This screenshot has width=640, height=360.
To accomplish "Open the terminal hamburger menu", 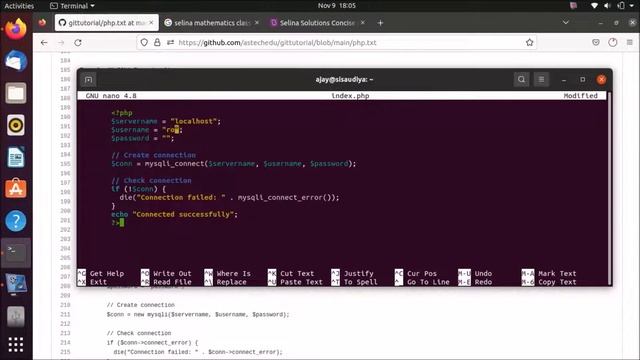I will [541, 80].
